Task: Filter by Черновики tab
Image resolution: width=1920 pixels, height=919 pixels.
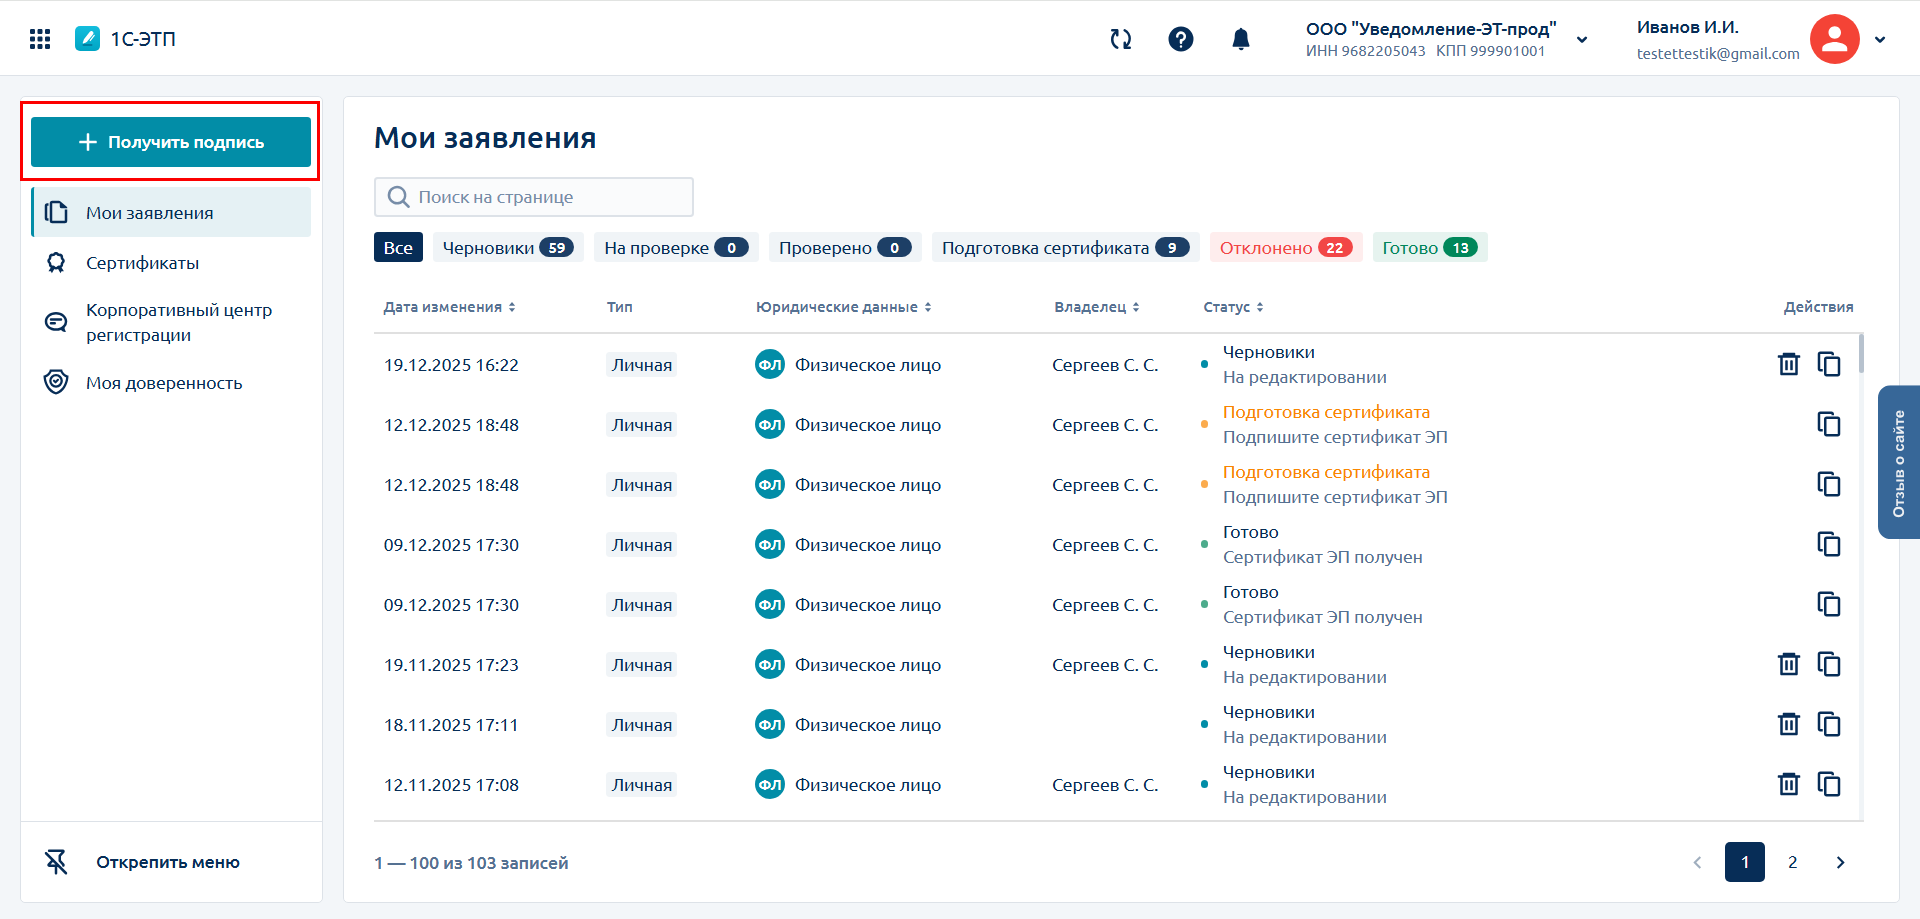Action: [507, 248]
